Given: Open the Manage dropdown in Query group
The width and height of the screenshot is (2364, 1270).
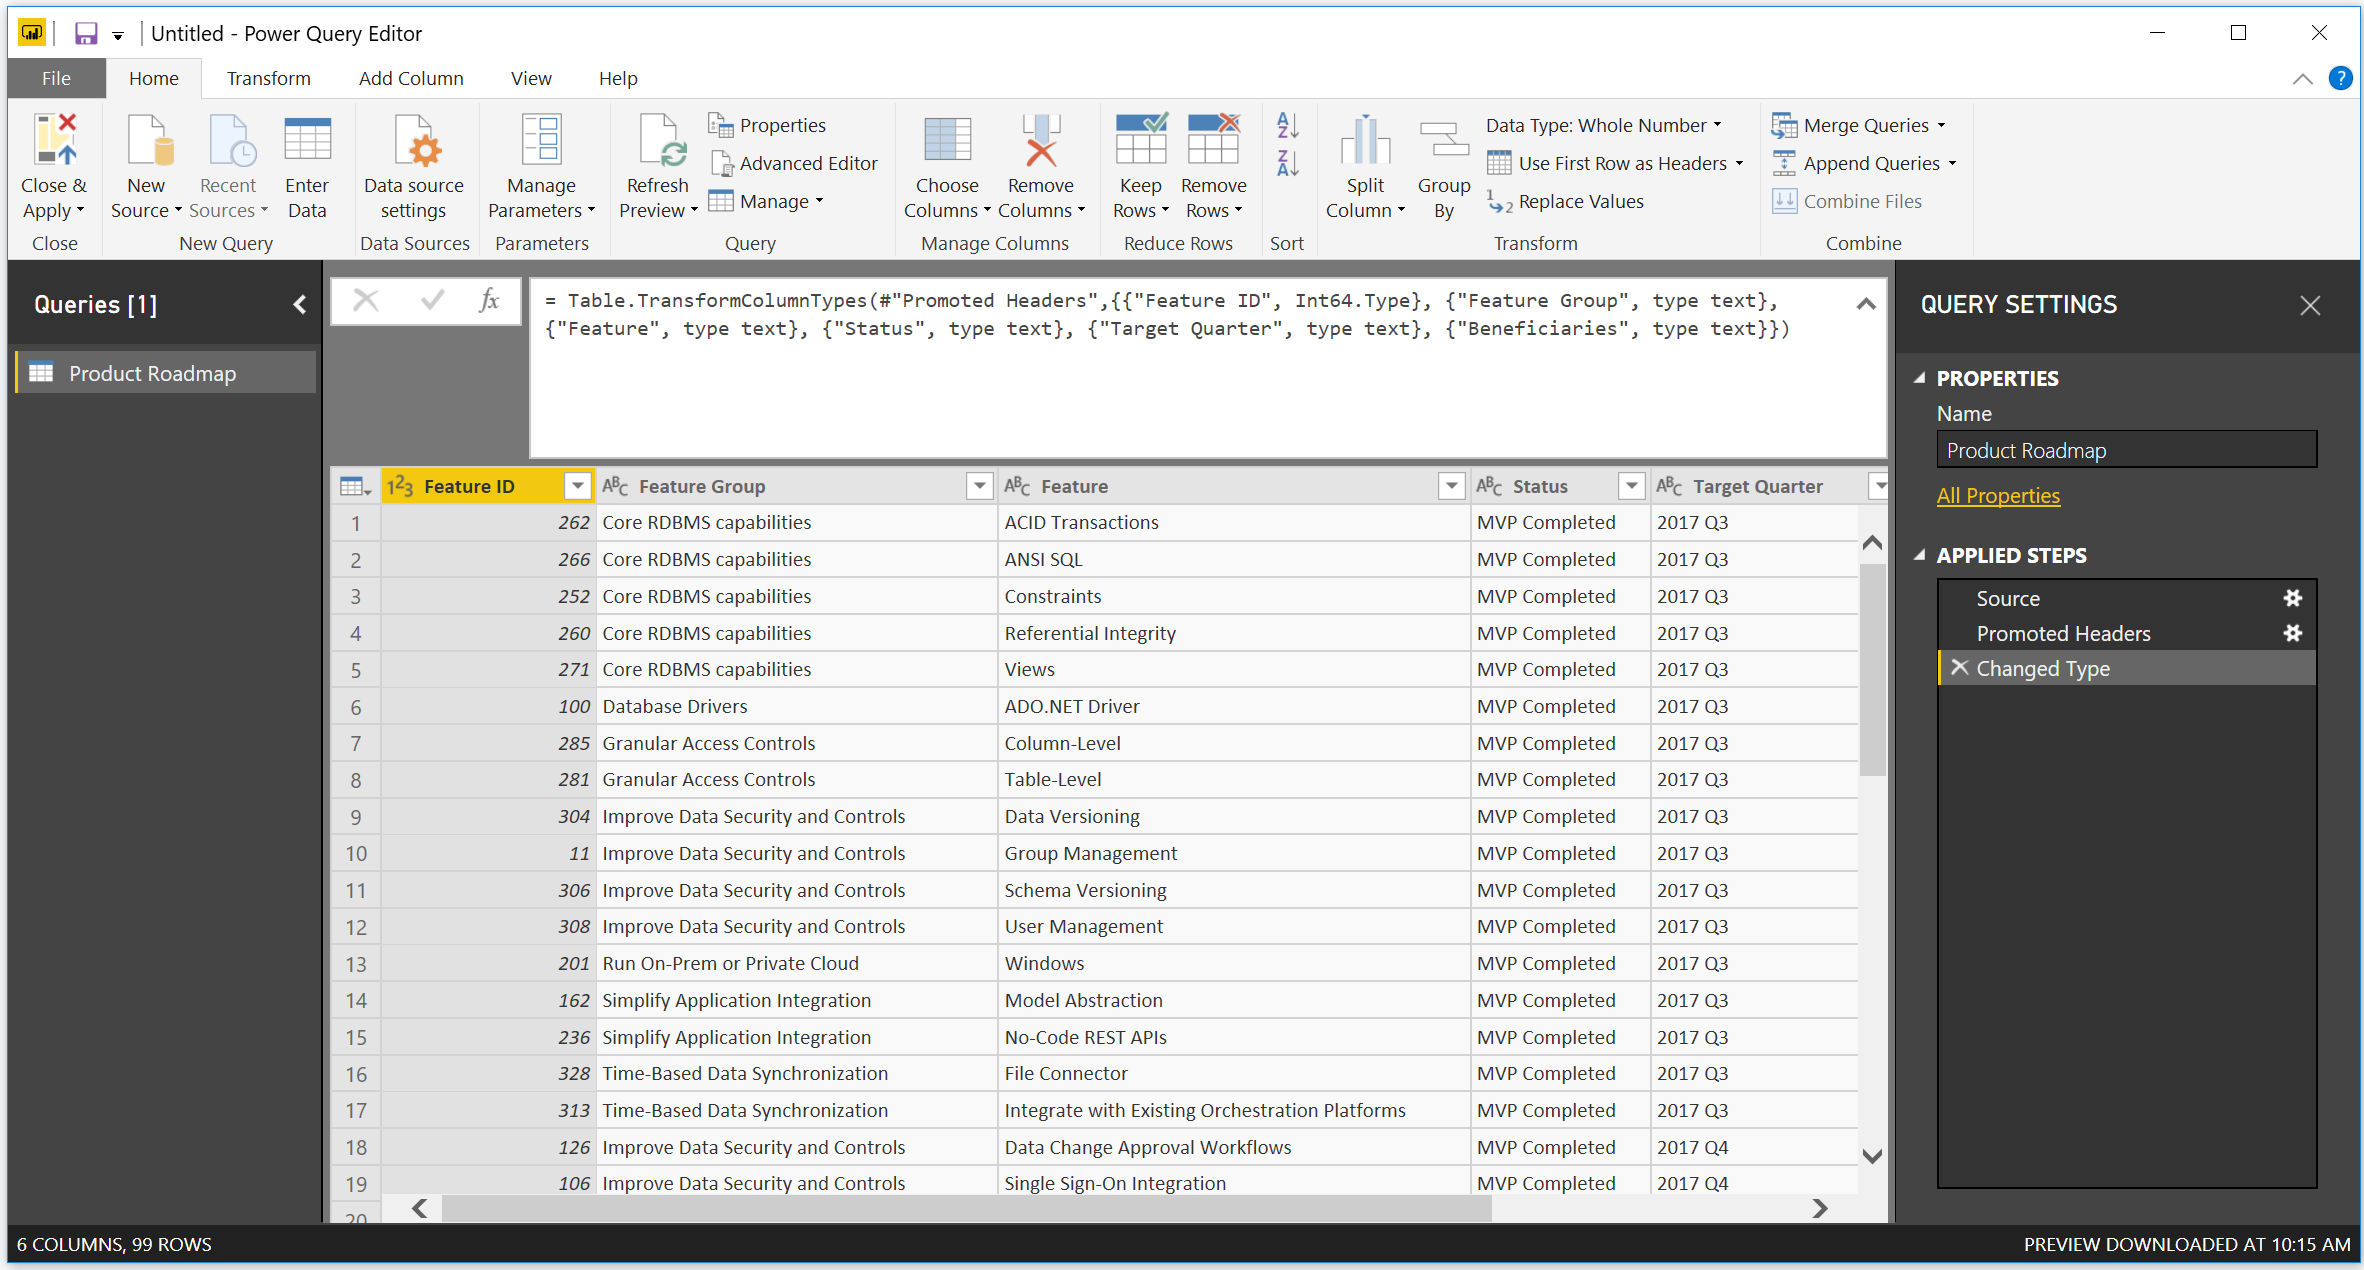Looking at the screenshot, I should [766, 201].
